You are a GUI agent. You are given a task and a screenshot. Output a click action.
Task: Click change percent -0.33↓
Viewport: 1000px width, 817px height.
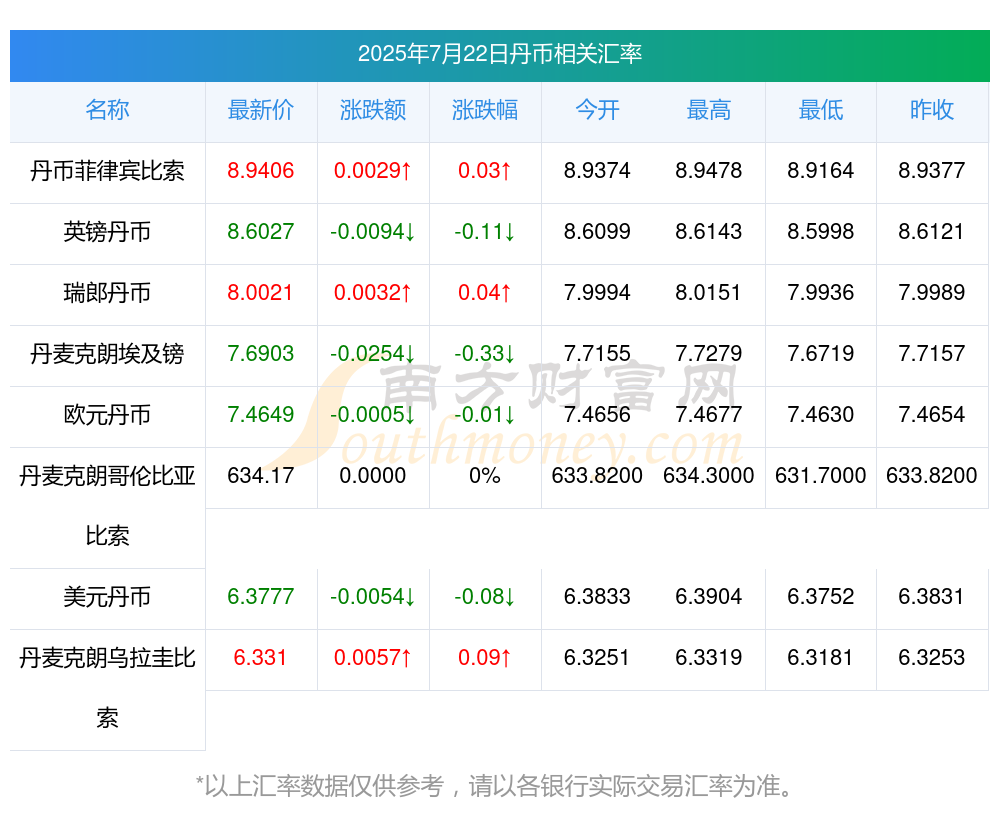pyautogui.click(x=485, y=353)
